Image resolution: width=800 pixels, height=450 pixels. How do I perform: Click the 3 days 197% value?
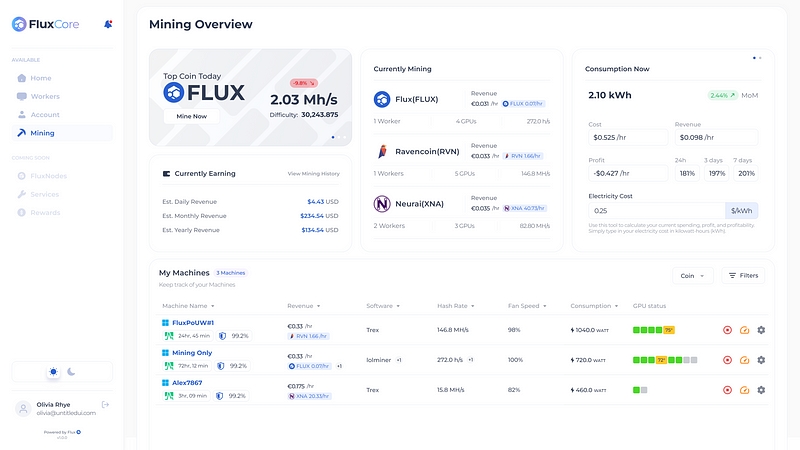717,173
